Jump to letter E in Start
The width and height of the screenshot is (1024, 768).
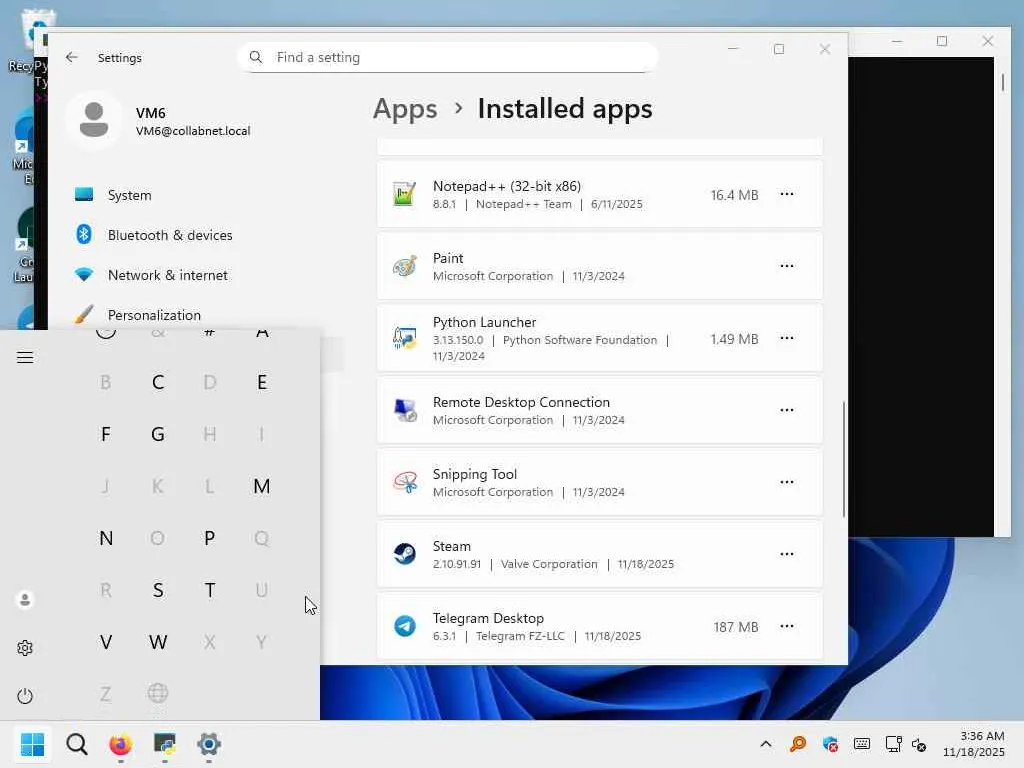(262, 382)
